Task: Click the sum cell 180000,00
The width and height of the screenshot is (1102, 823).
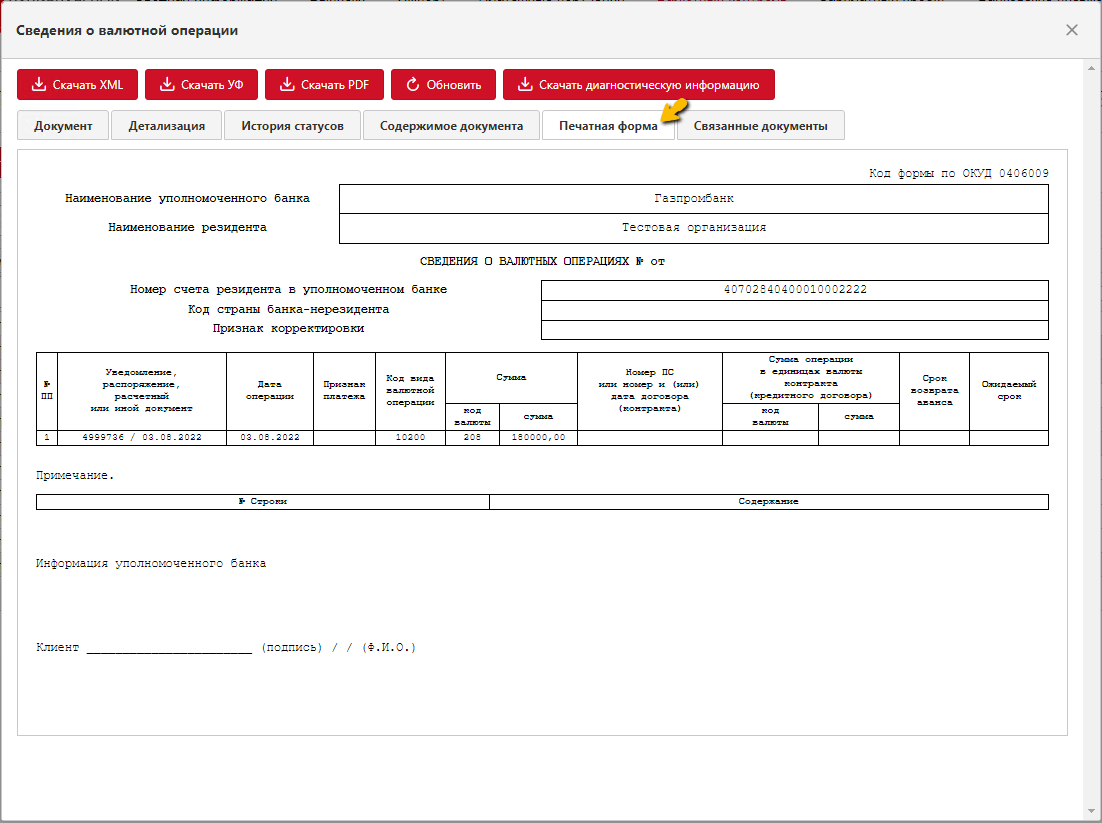Action: tap(538, 437)
